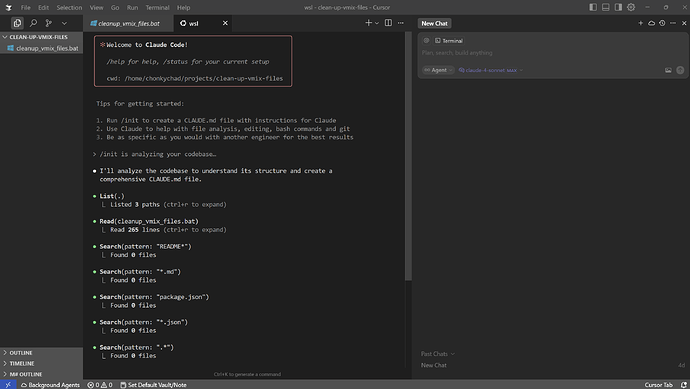Viewport: 690px width, 389px height.
Task: Toggle the primary side bar layout
Action: pyautogui.click(x=593, y=7)
